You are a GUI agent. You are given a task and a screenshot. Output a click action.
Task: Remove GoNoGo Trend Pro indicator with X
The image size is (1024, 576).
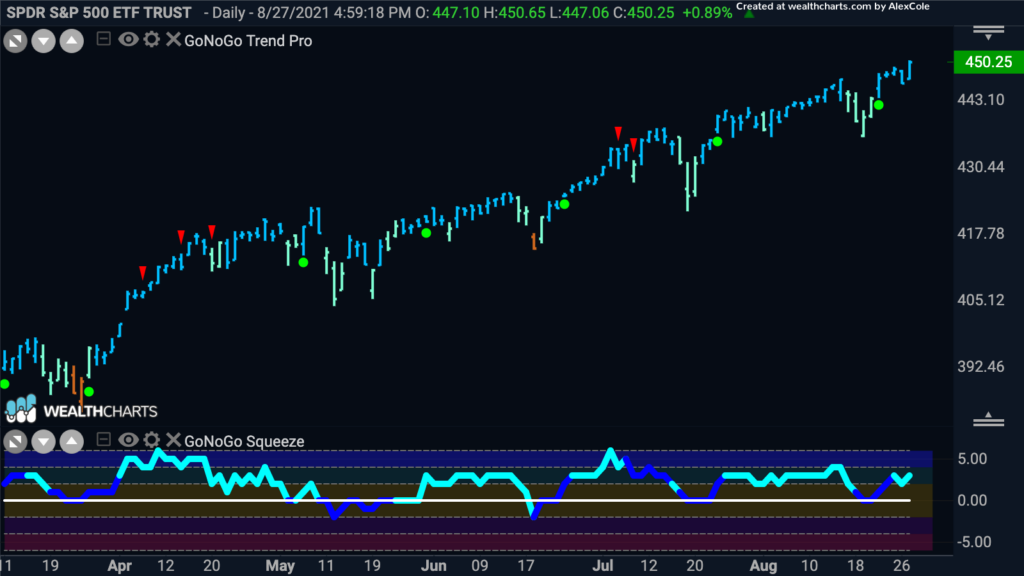172,39
